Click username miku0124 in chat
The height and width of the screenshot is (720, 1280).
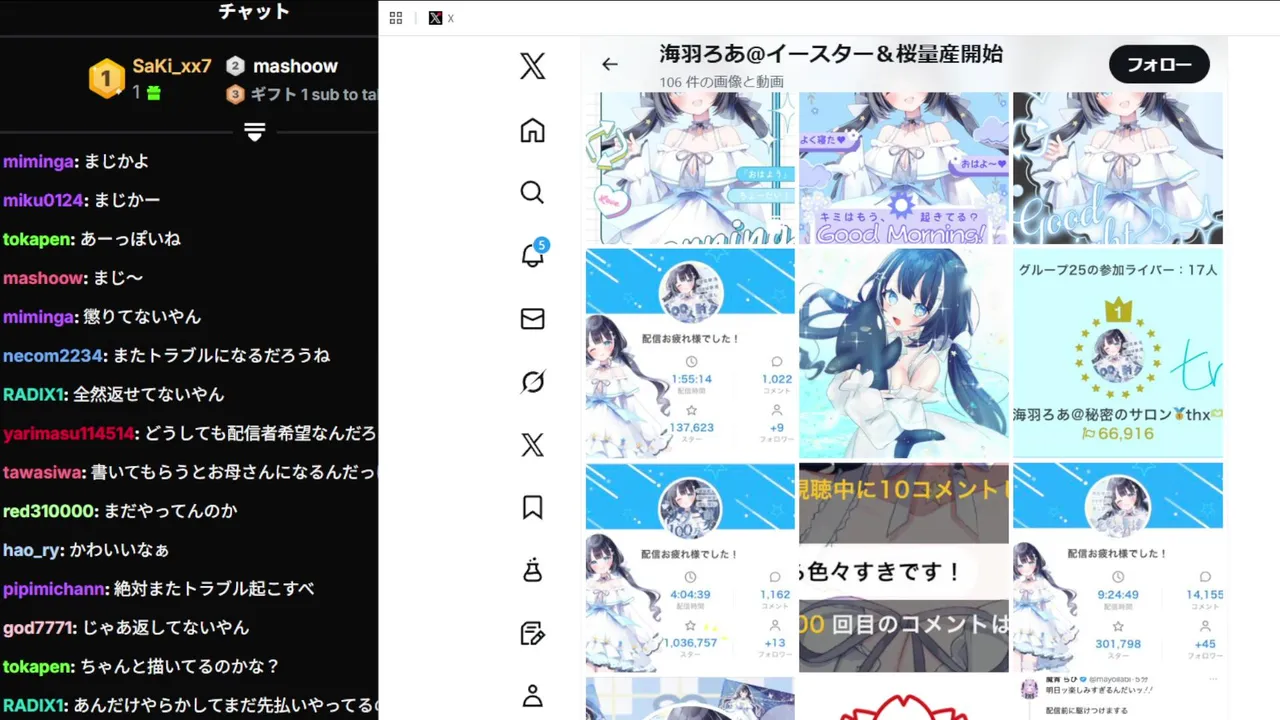tap(43, 200)
